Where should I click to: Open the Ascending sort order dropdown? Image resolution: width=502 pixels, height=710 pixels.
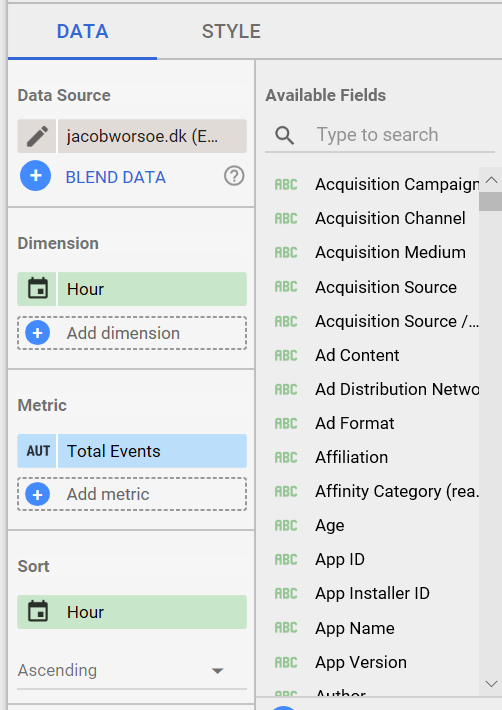point(132,671)
